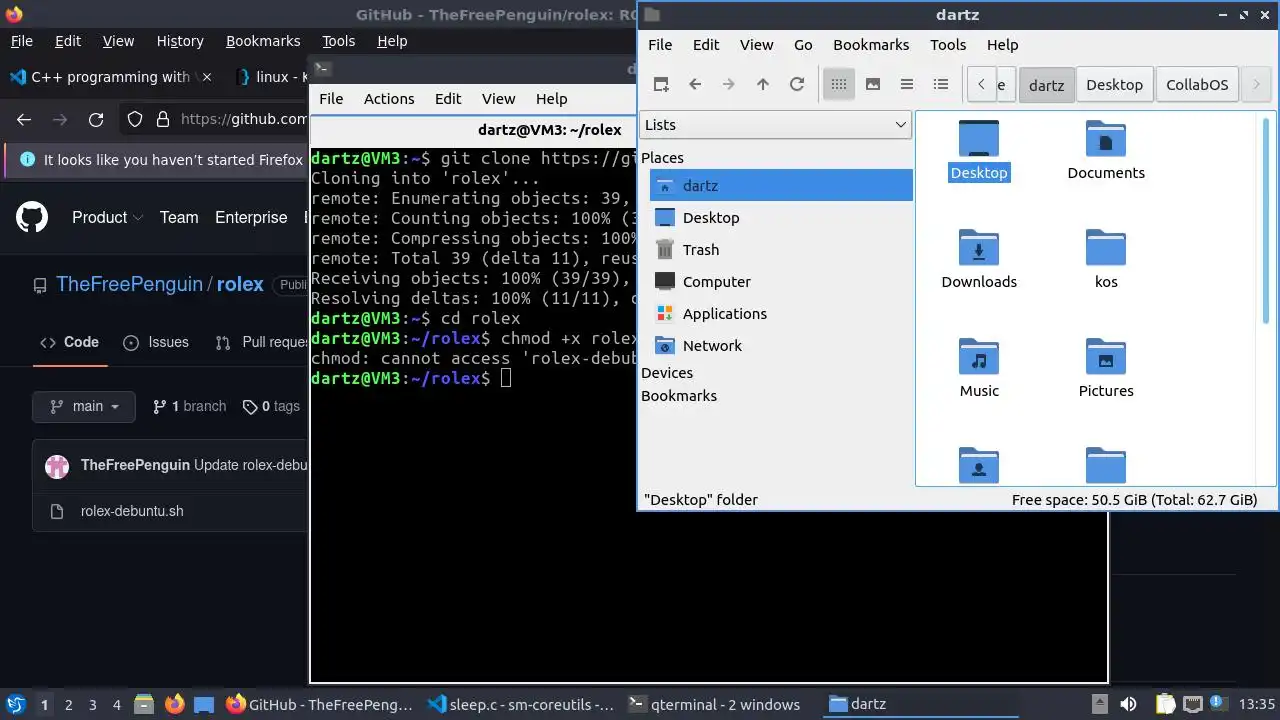Switch to qterminal taskbar entry
Screen dimensions: 1280x720
[715, 704]
